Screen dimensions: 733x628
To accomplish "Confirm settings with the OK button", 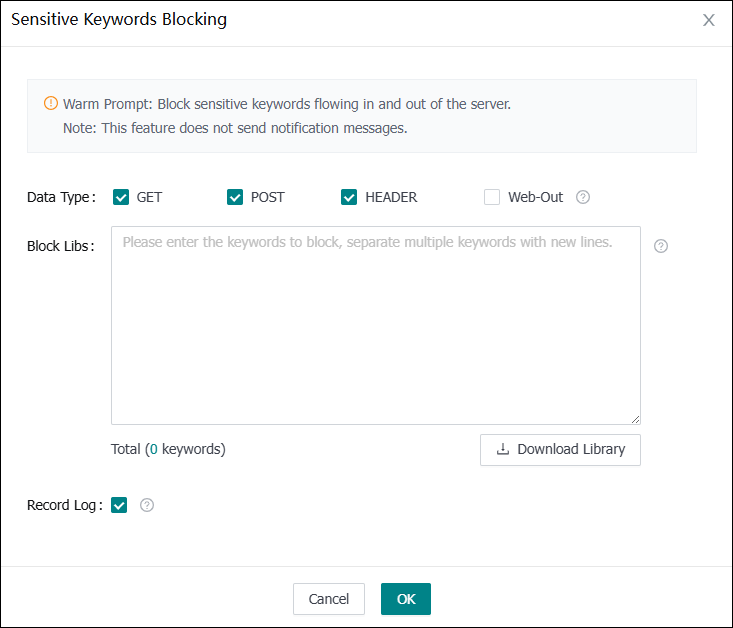I will pyautogui.click(x=405, y=599).
